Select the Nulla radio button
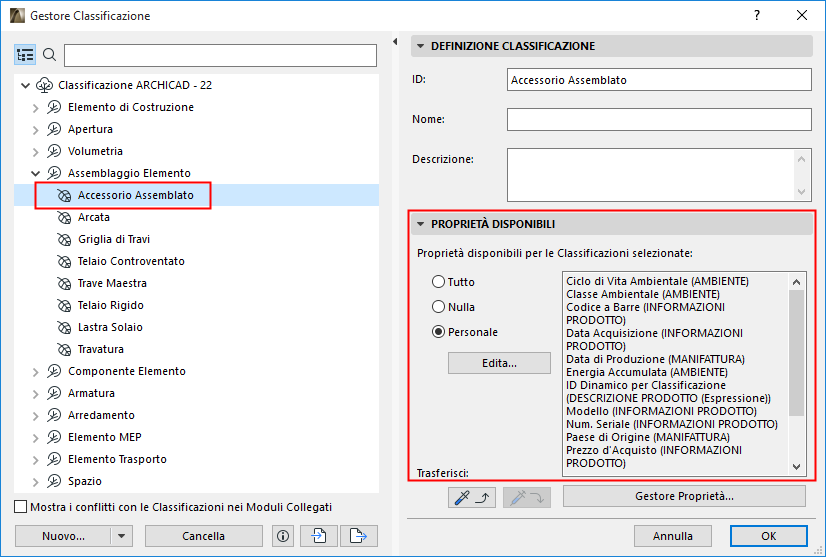 (438, 307)
